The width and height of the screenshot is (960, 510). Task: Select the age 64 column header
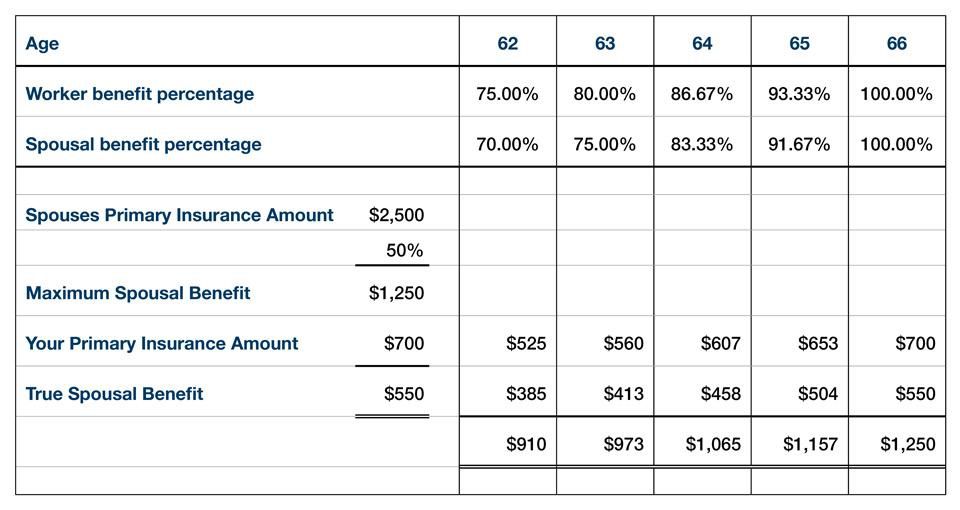[x=702, y=43]
